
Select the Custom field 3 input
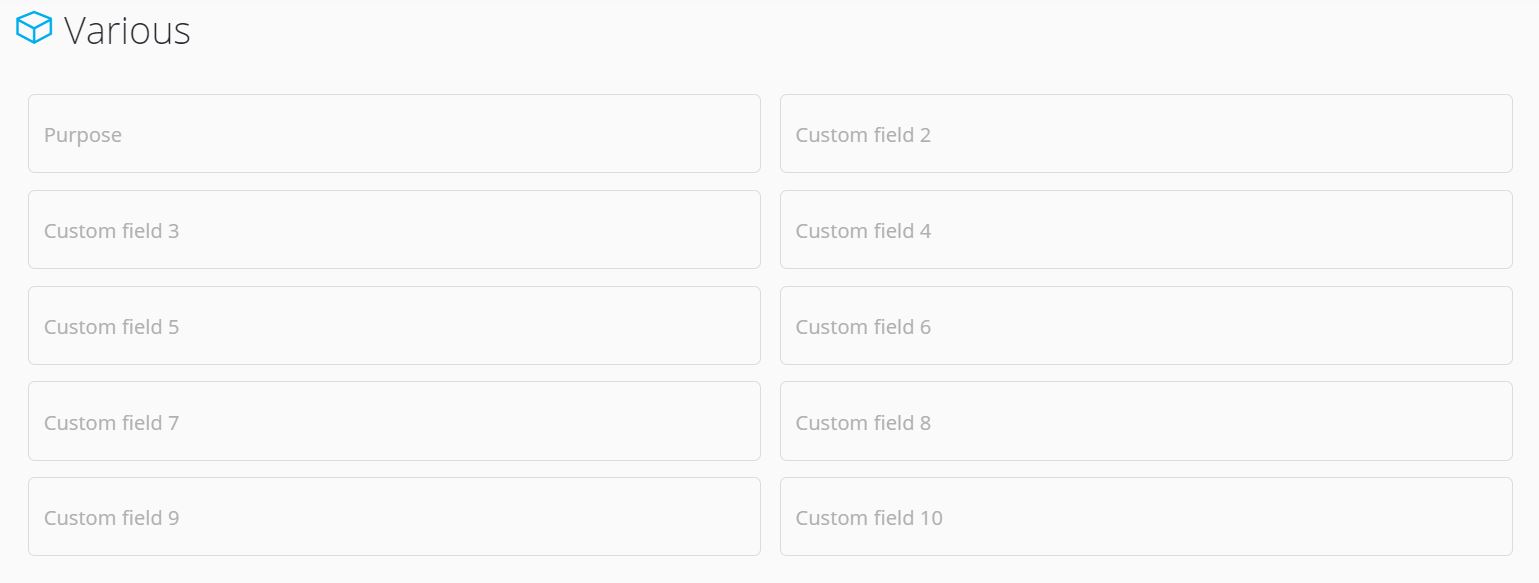(x=394, y=230)
